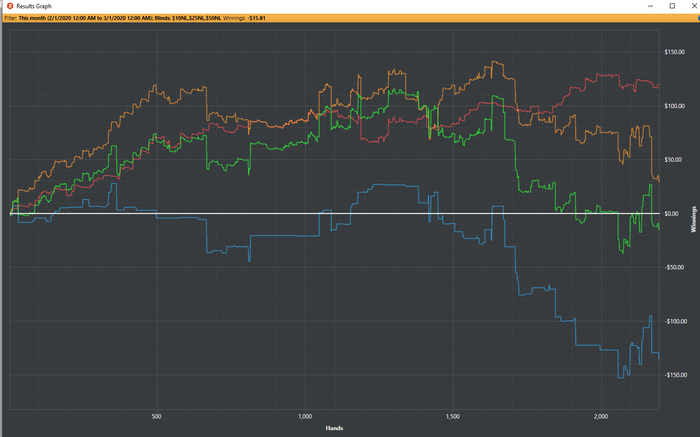
Task: Click the -$150.00 axis label
Action: 675,375
